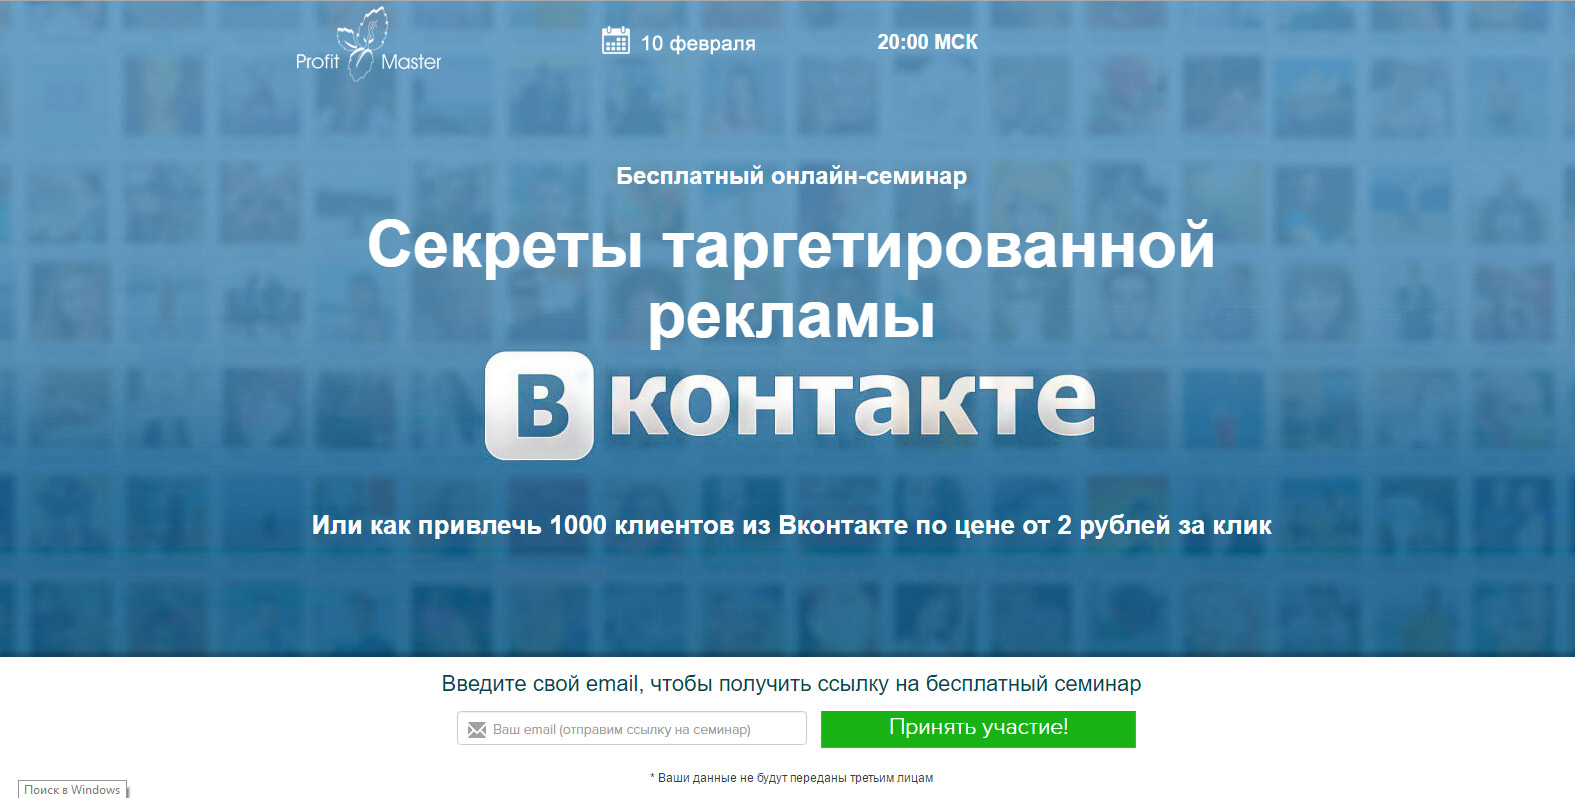Click the envelope icon in the email field

click(477, 730)
